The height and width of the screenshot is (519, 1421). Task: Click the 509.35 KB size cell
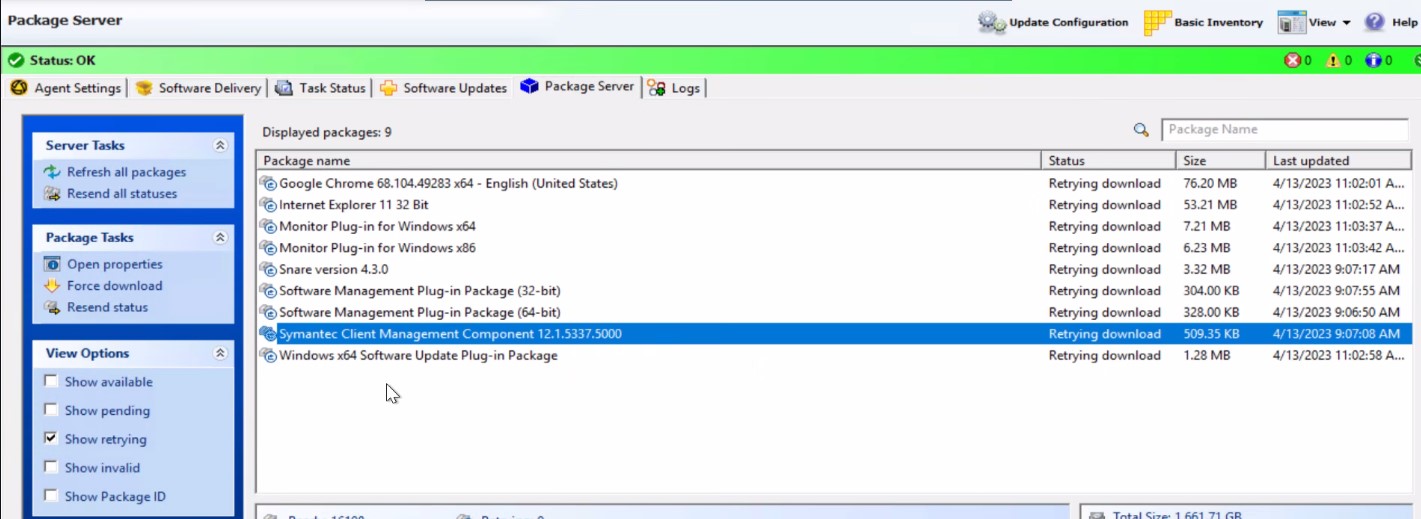pos(1211,334)
